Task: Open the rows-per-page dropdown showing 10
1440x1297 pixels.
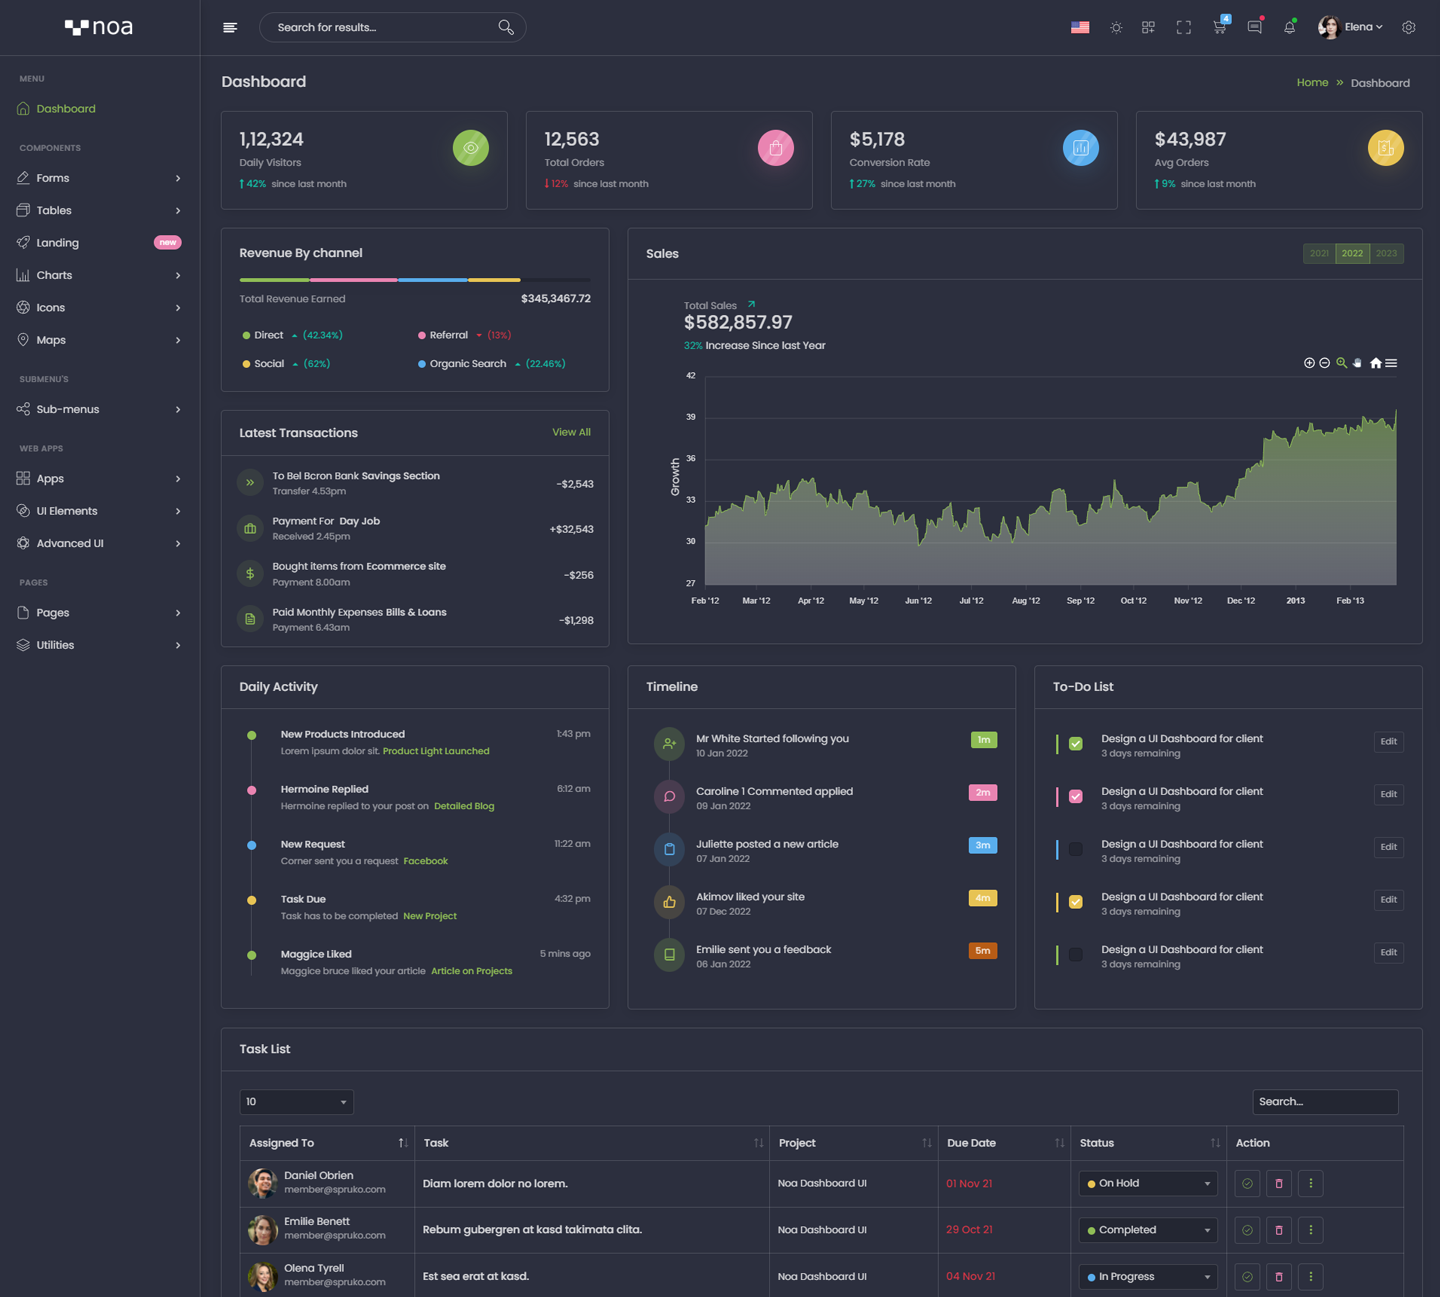Action: [296, 1102]
